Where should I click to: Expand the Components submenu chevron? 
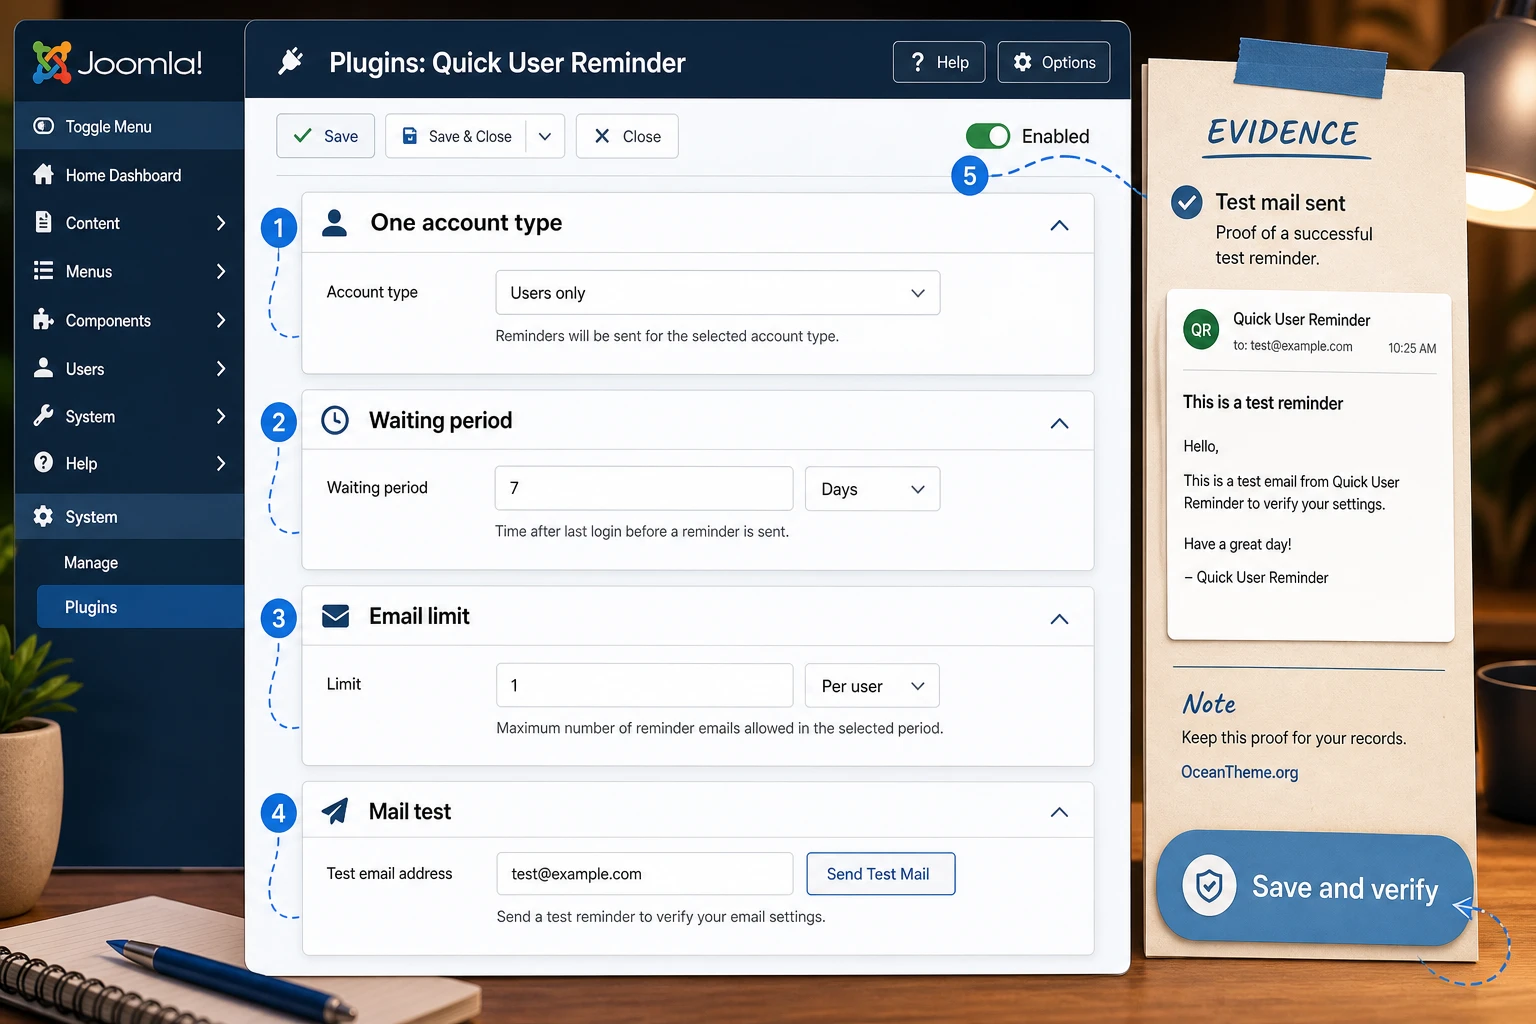click(221, 320)
